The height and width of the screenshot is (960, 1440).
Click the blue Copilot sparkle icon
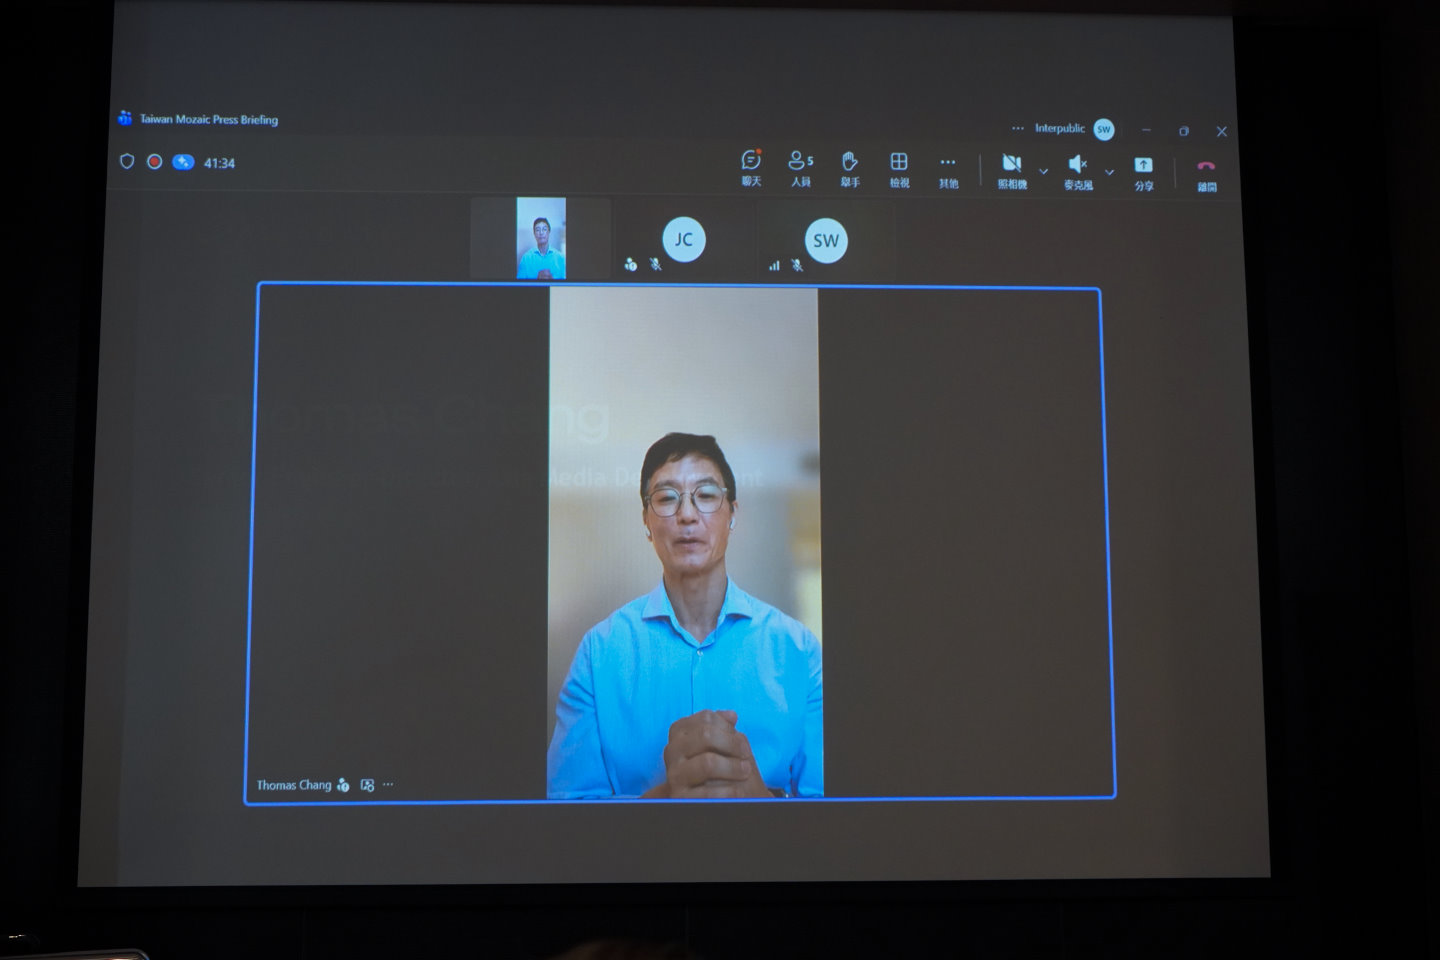coord(183,162)
